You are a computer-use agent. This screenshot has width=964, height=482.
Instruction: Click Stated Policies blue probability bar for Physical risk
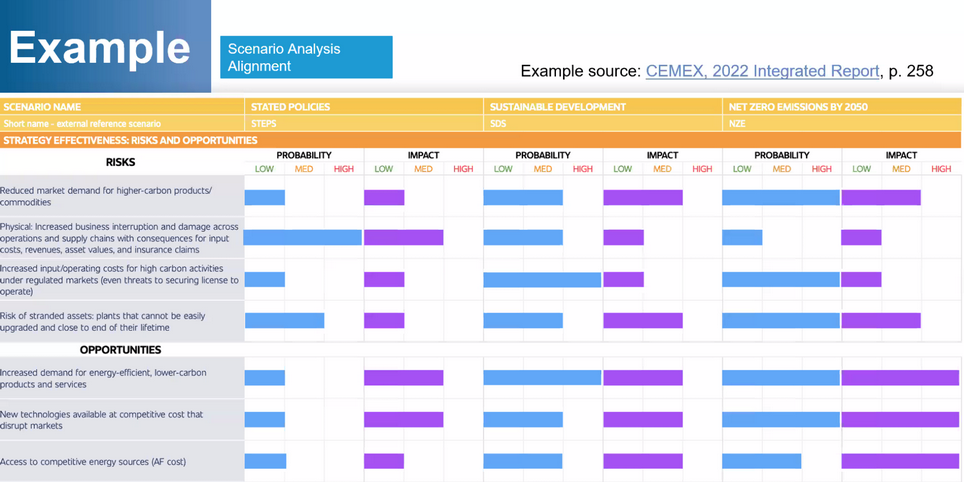point(303,238)
